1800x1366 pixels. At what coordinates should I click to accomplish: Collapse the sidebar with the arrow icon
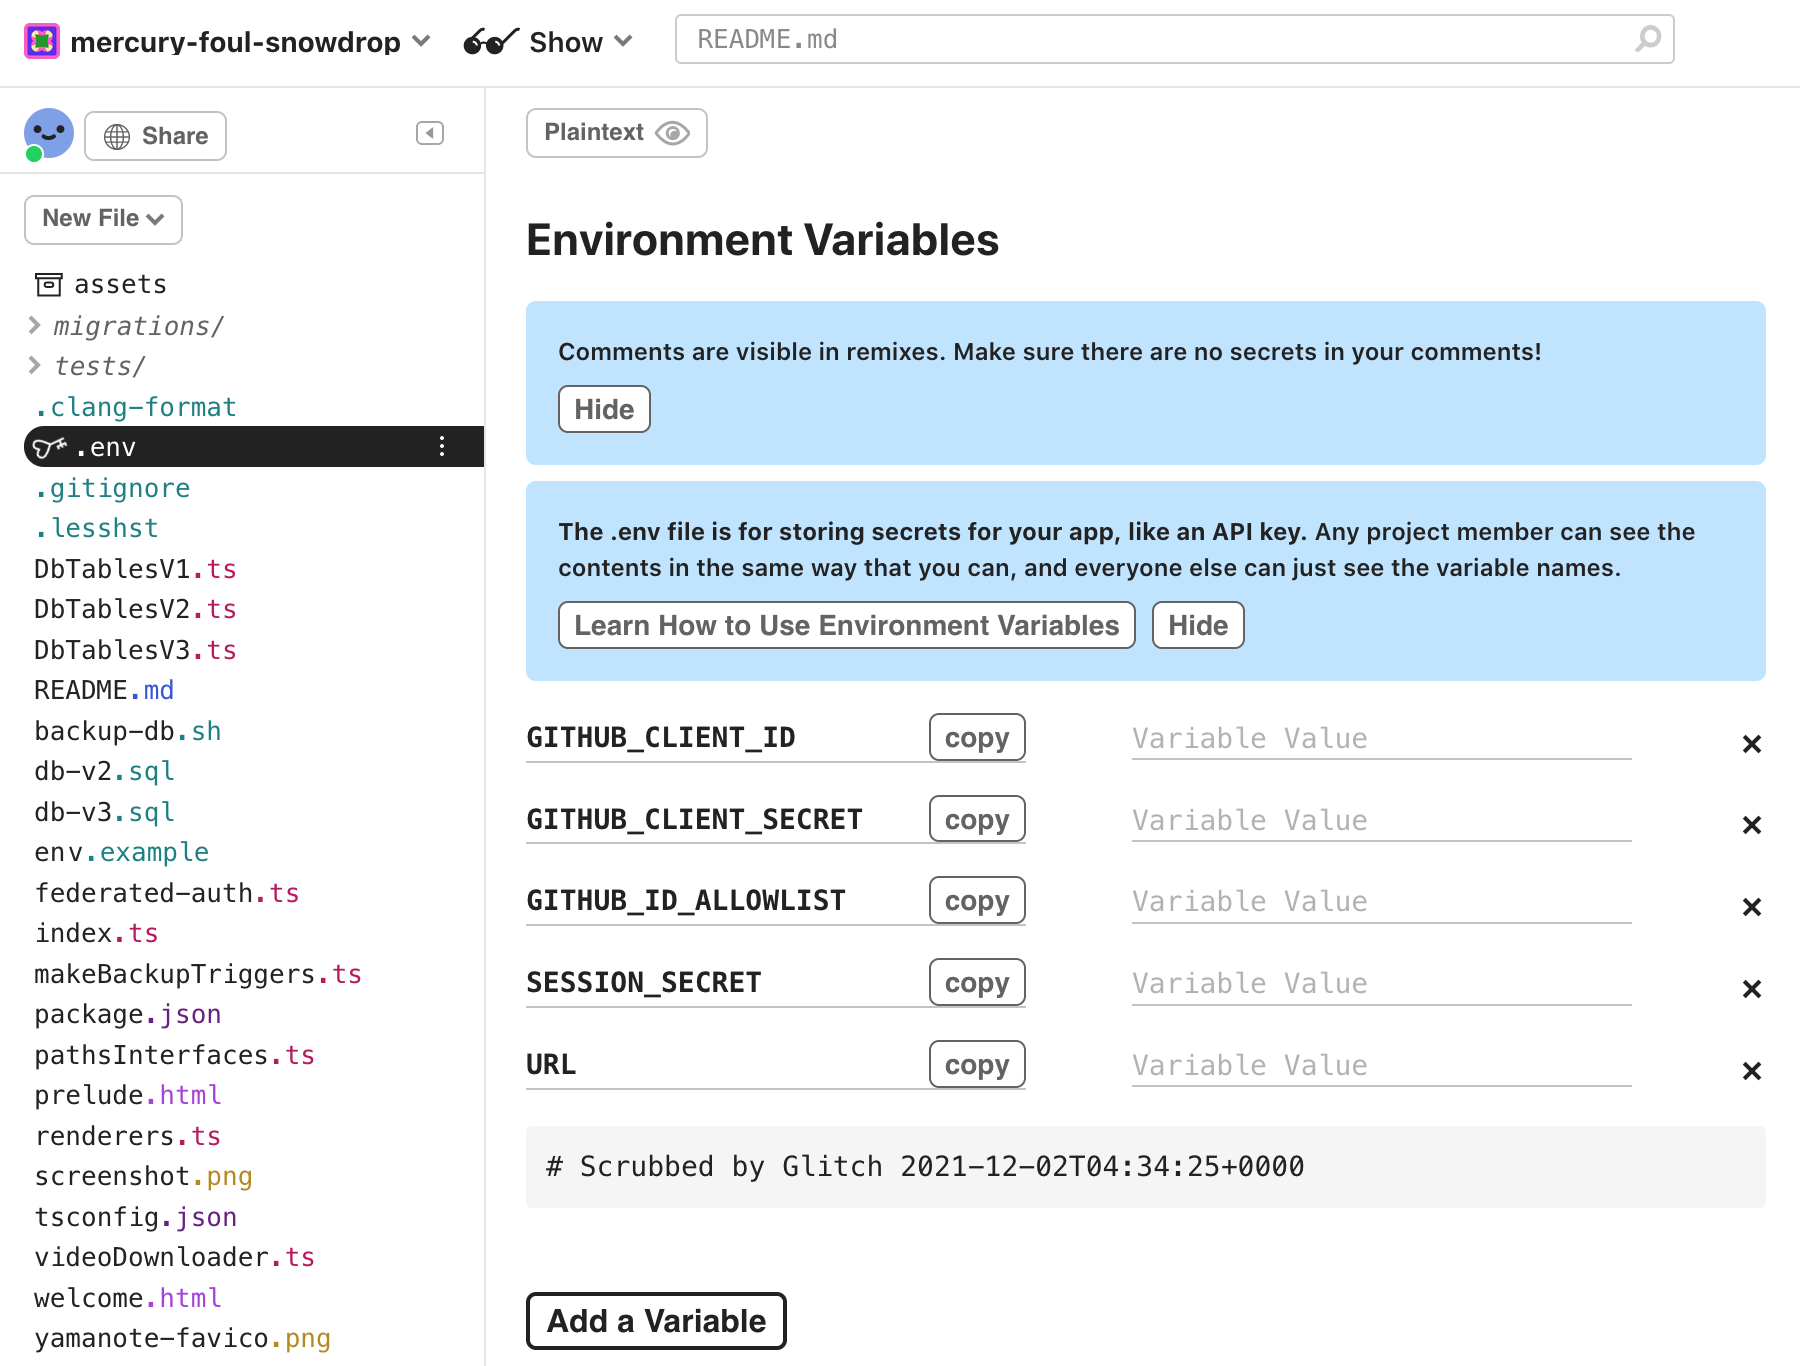[430, 133]
